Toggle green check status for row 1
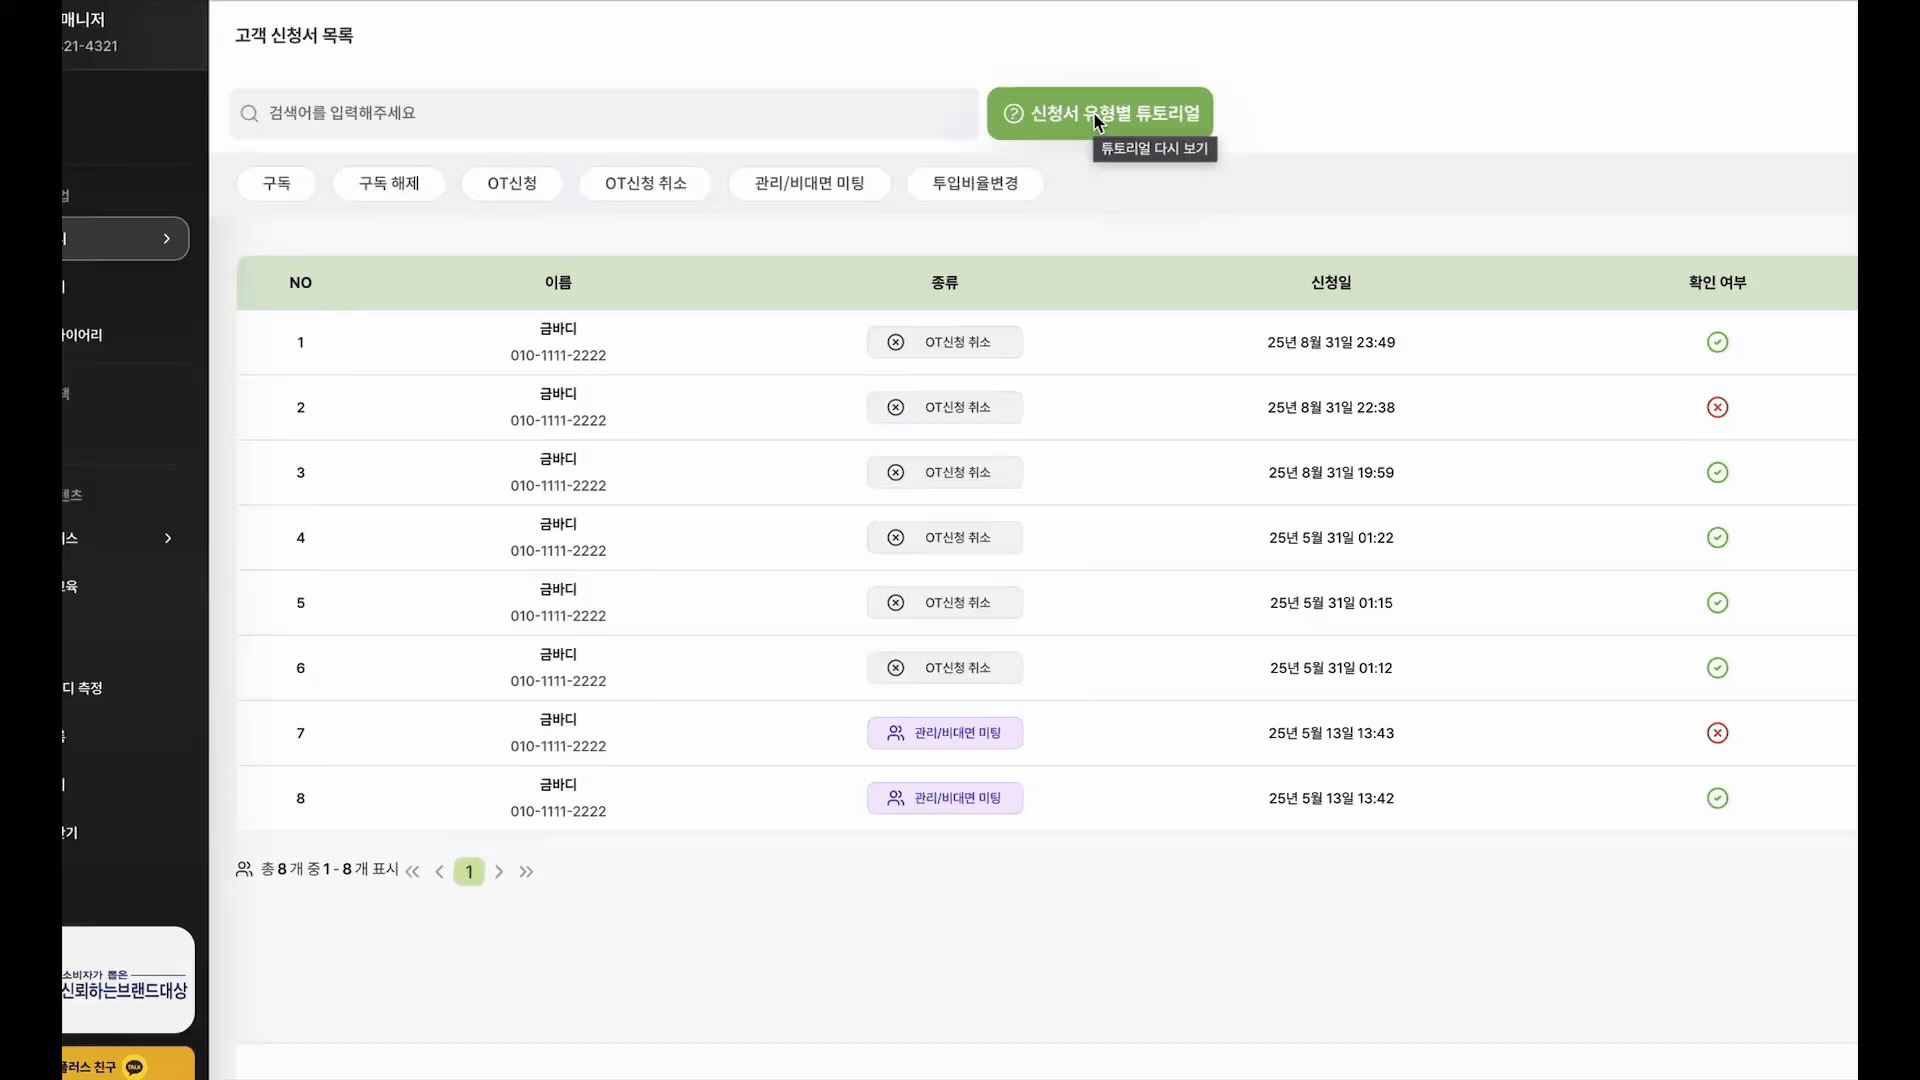This screenshot has width=1920, height=1080. 1717,342
